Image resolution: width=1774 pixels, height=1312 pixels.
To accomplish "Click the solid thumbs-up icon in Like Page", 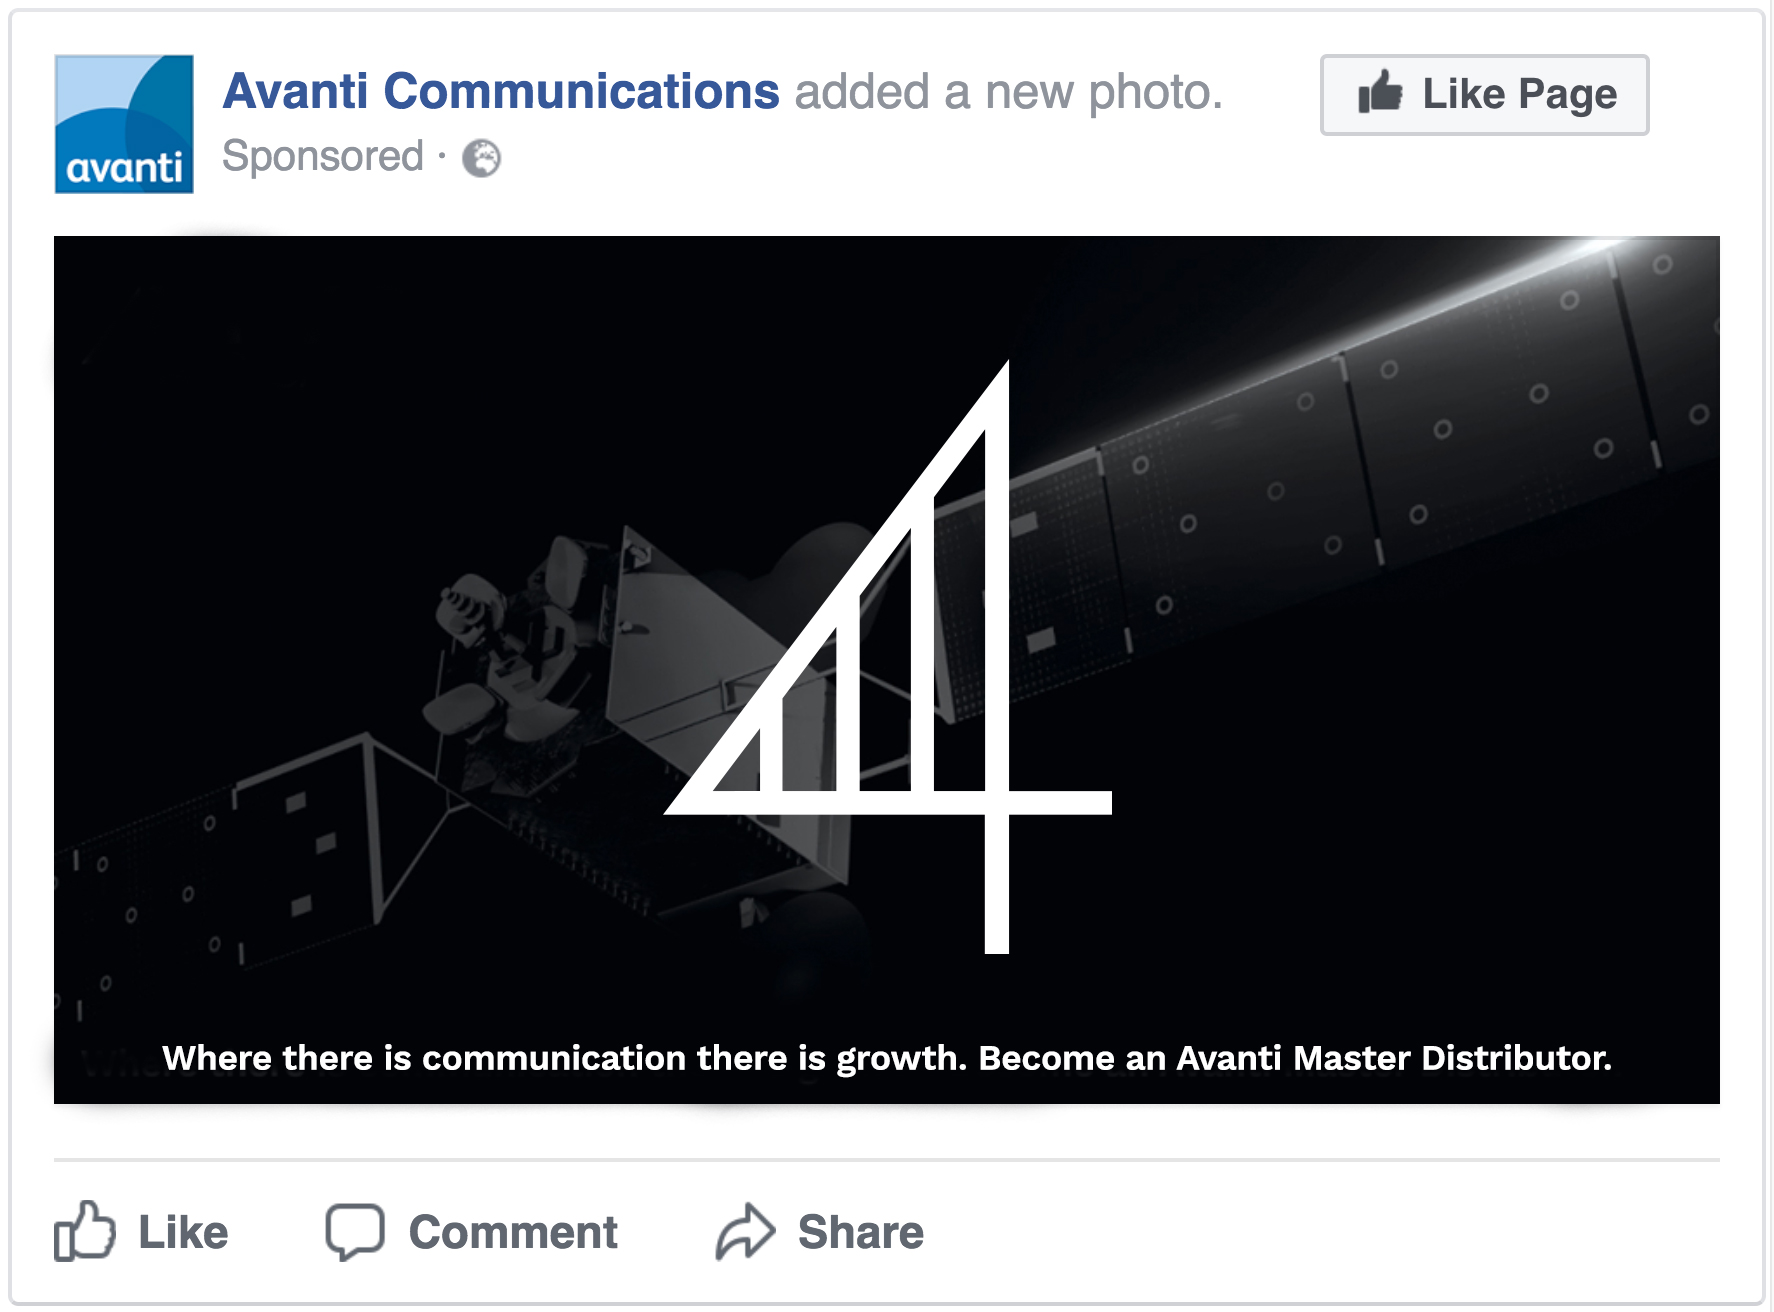I will click(1380, 93).
